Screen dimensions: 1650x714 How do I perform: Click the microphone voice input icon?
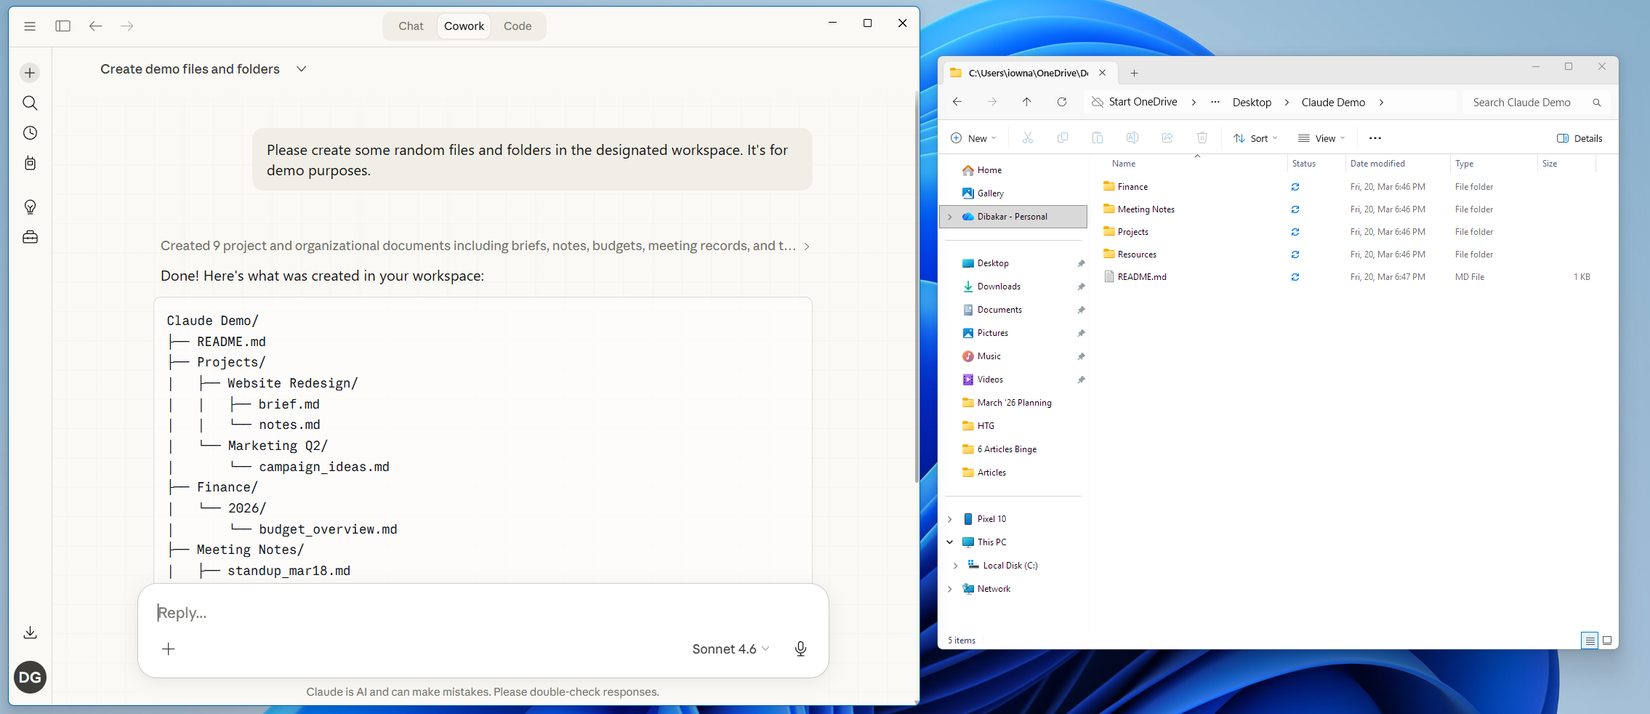[x=801, y=649]
